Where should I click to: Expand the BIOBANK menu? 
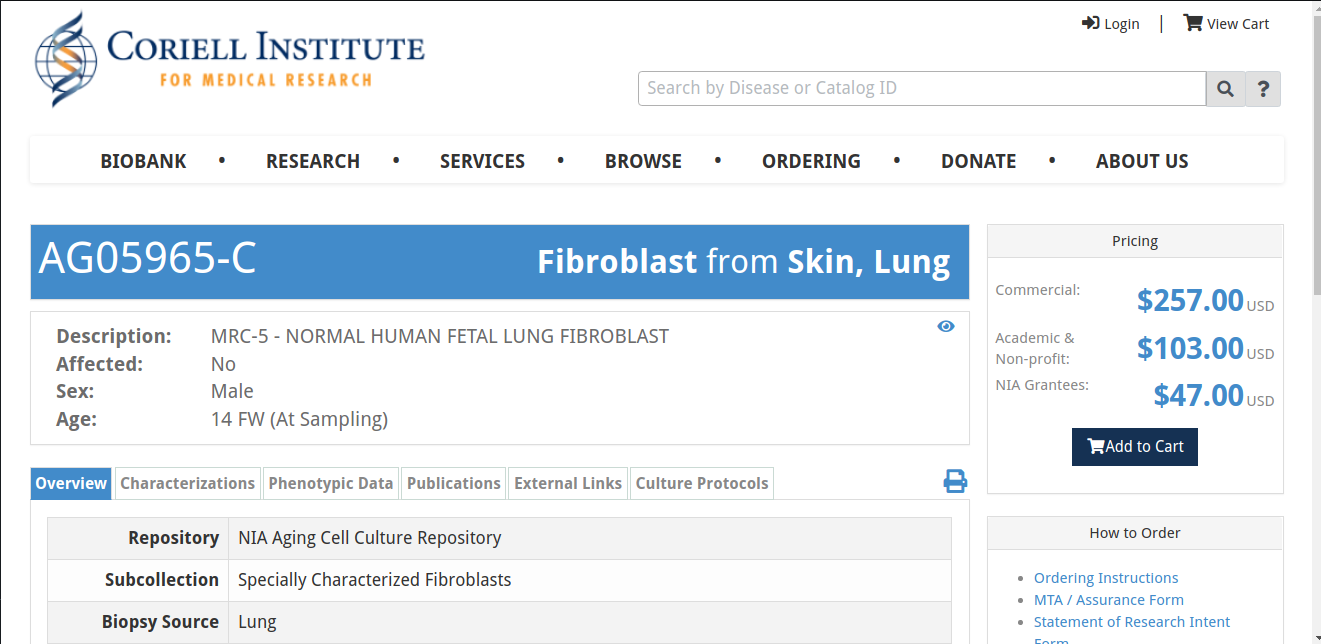[x=143, y=161]
